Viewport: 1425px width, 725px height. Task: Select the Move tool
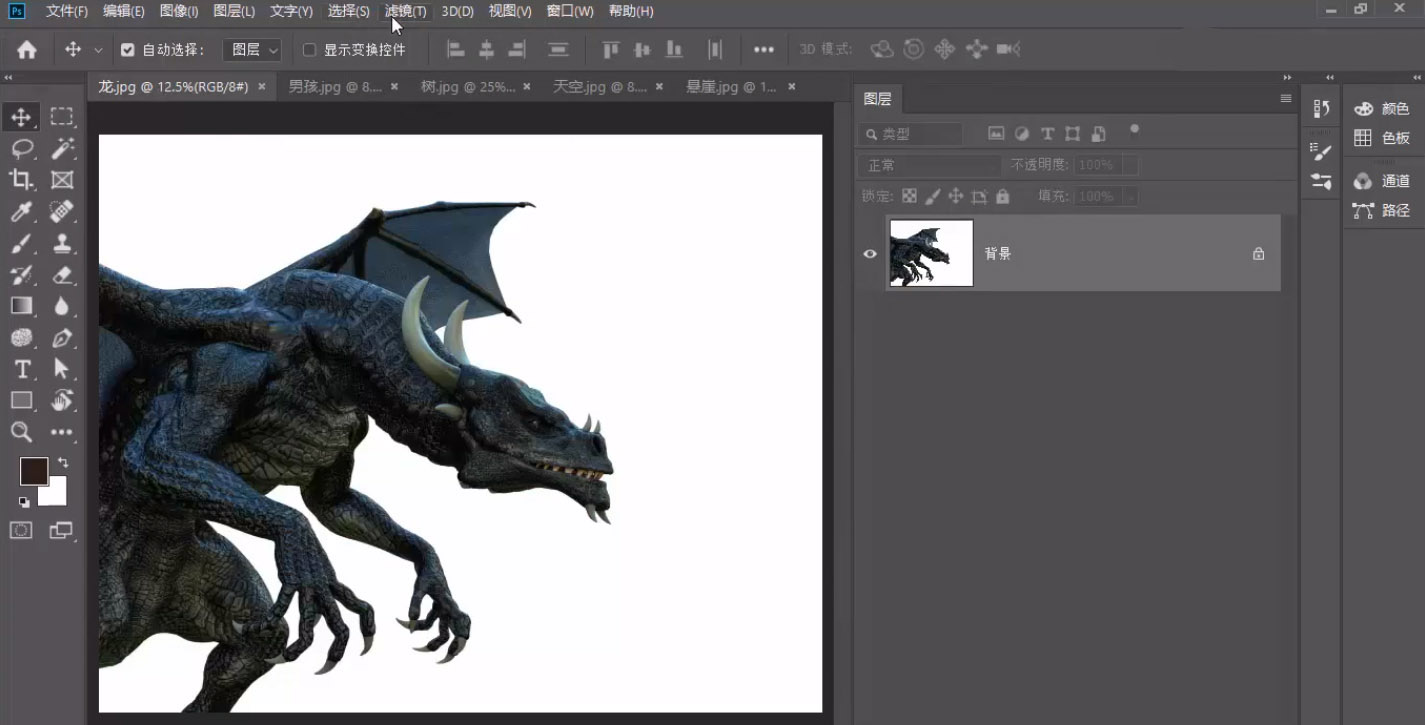pos(21,117)
